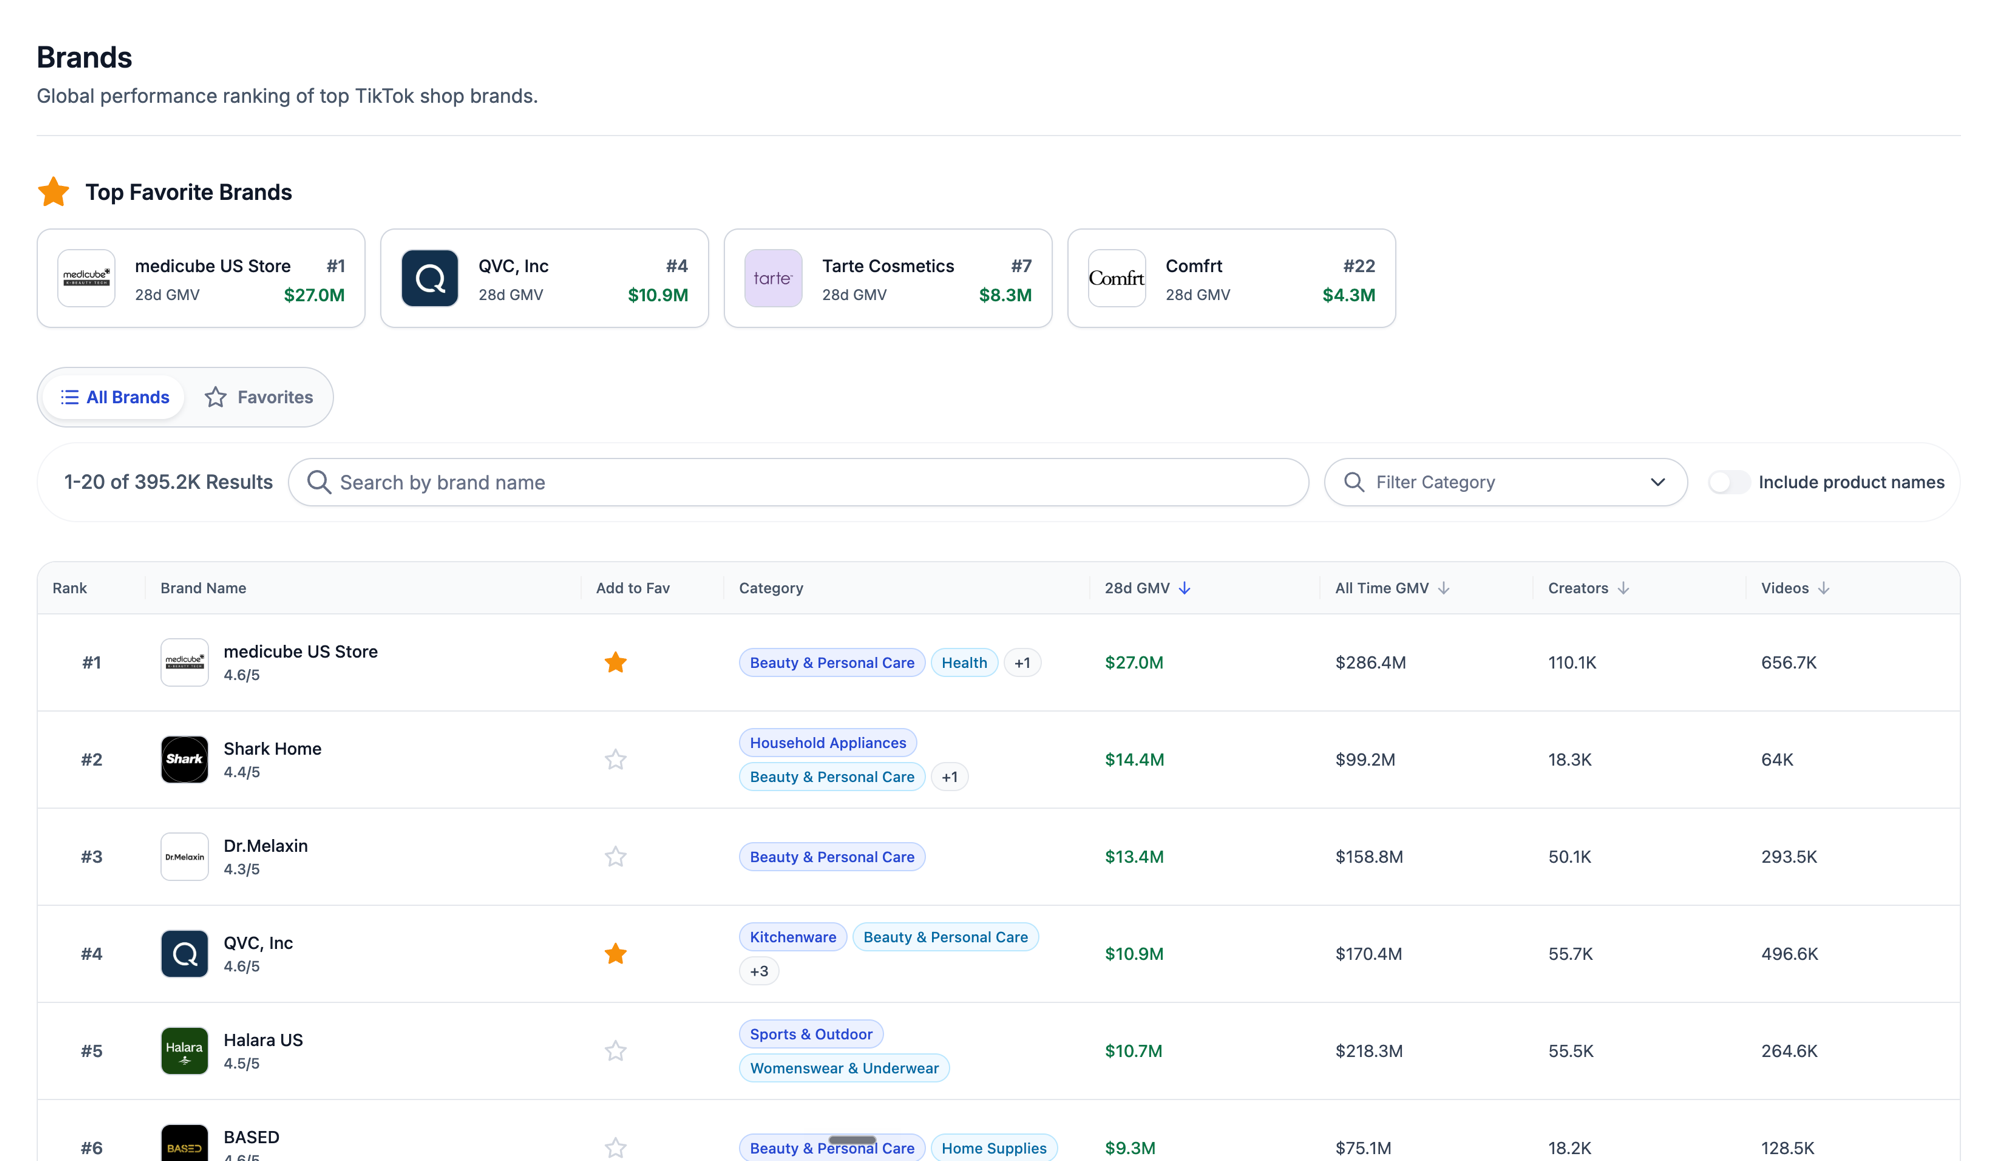The height and width of the screenshot is (1161, 2000).
Task: Star the BASED brand row
Action: tap(615, 1147)
